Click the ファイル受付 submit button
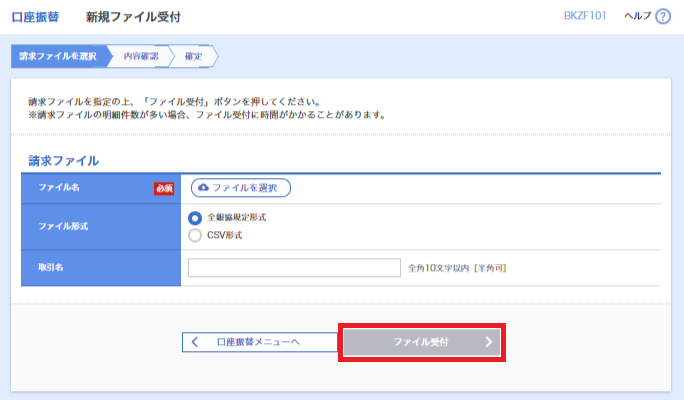Image resolution: width=684 pixels, height=400 pixels. [422, 342]
